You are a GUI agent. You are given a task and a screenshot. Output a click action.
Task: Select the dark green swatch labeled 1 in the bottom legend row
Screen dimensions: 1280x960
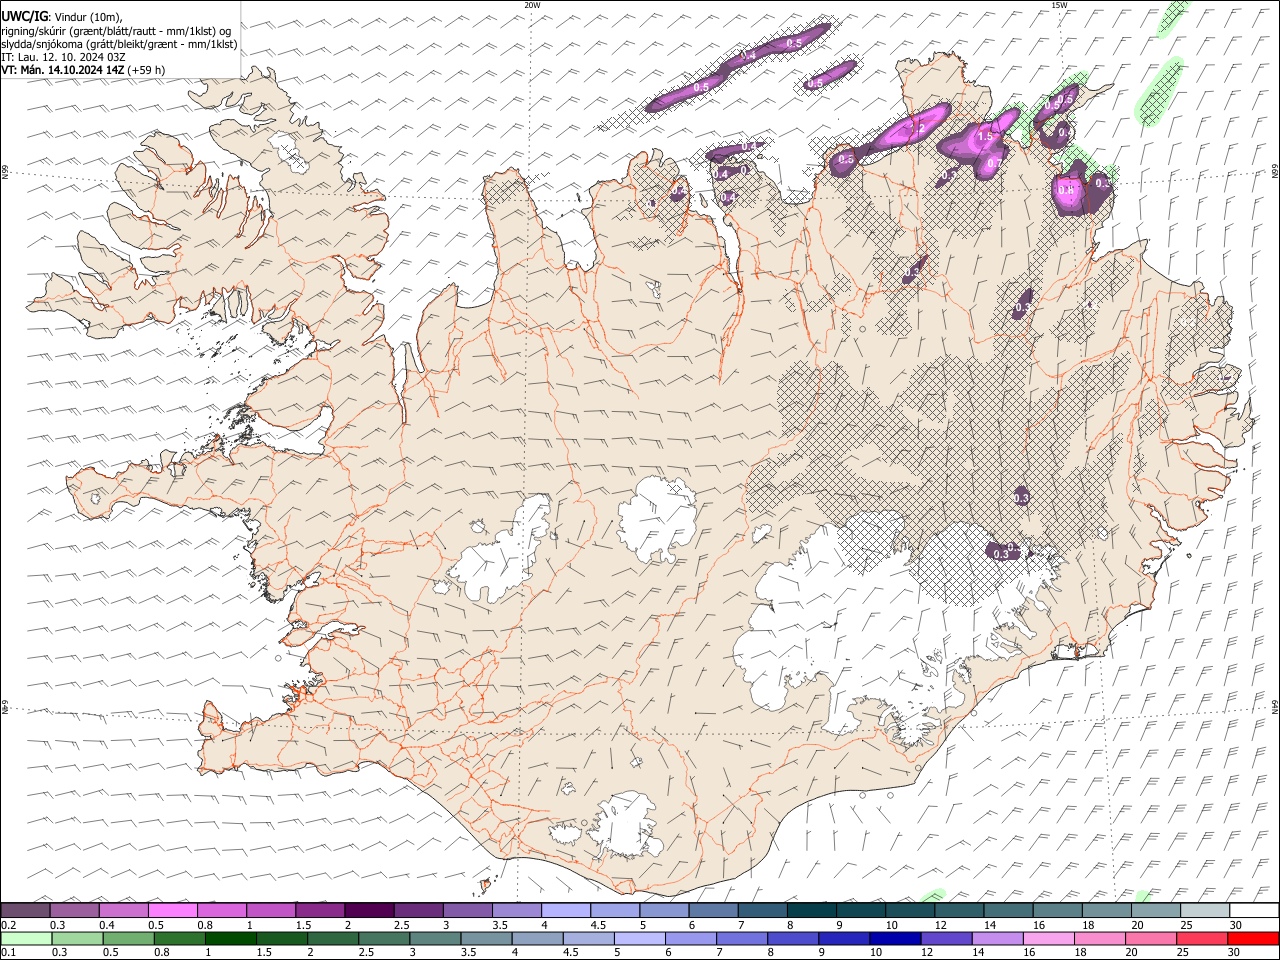coord(230,938)
